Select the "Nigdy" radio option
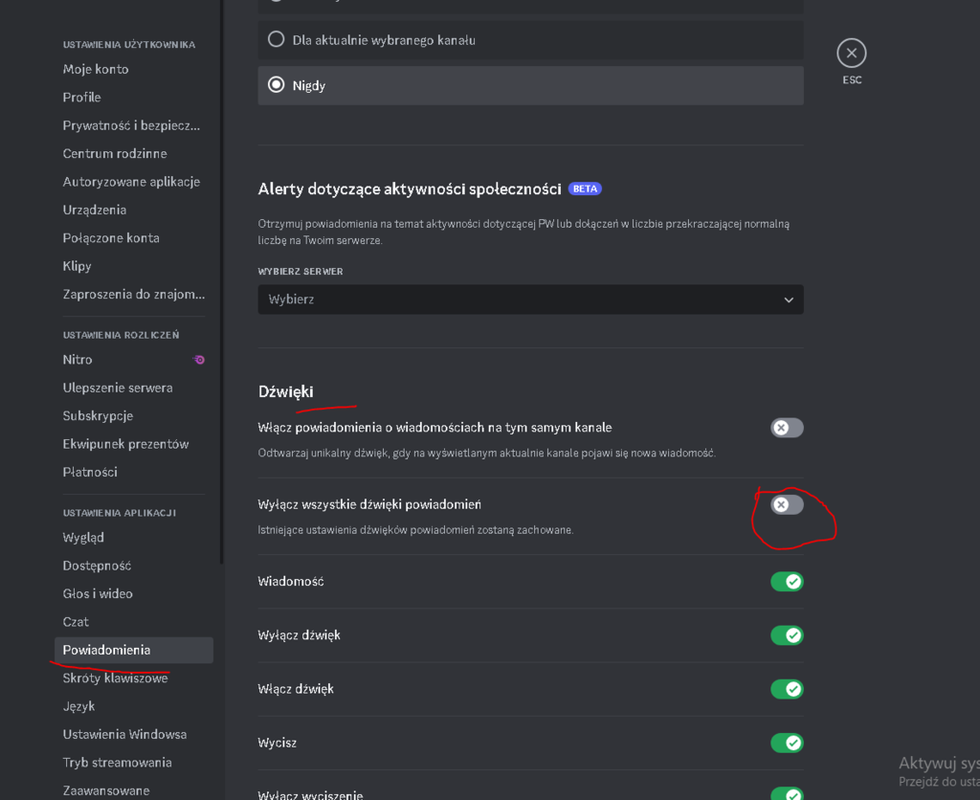 (x=531, y=86)
